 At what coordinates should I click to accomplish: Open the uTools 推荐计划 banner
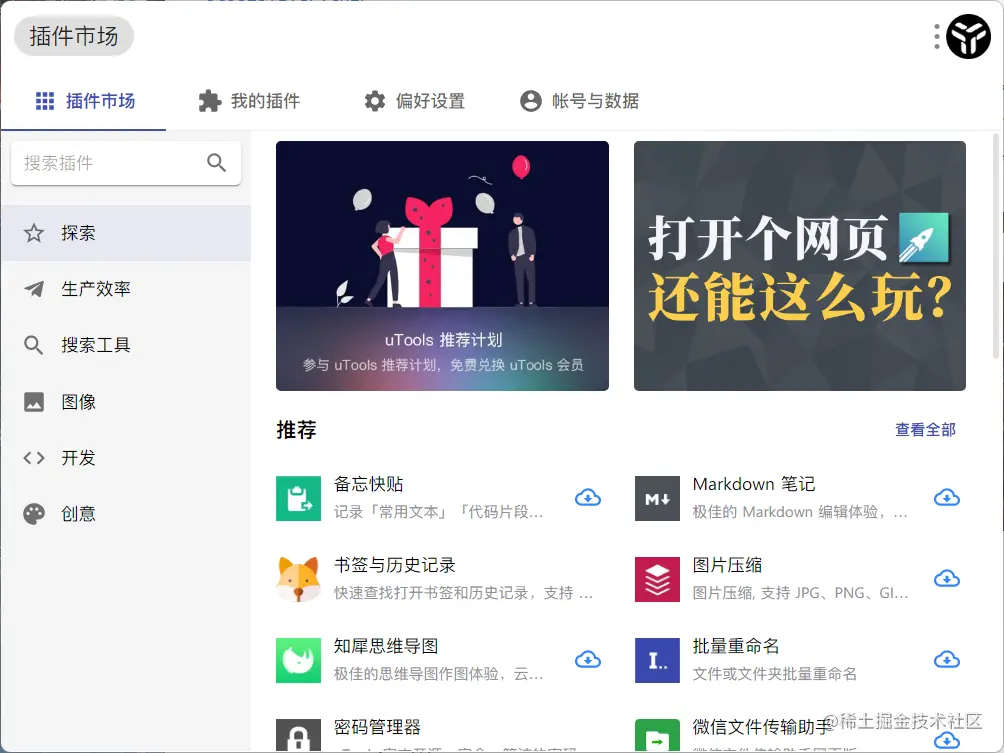click(x=442, y=266)
